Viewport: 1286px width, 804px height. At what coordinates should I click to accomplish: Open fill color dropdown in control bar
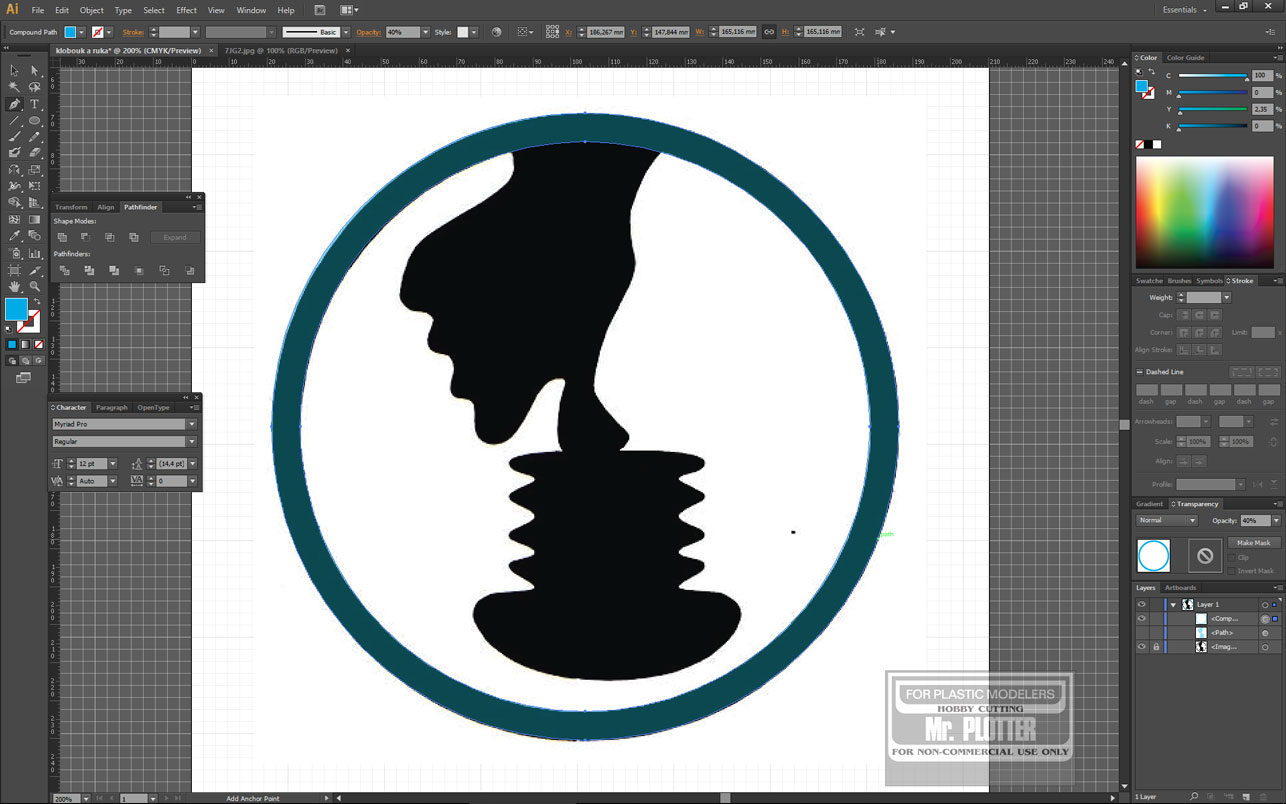(x=83, y=32)
